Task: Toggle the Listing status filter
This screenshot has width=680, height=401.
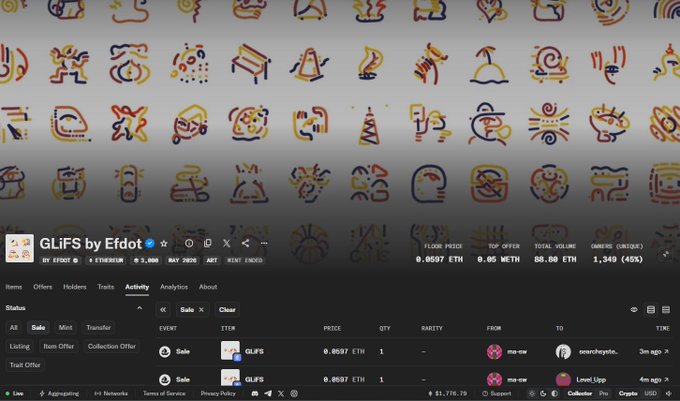Action: [20, 346]
